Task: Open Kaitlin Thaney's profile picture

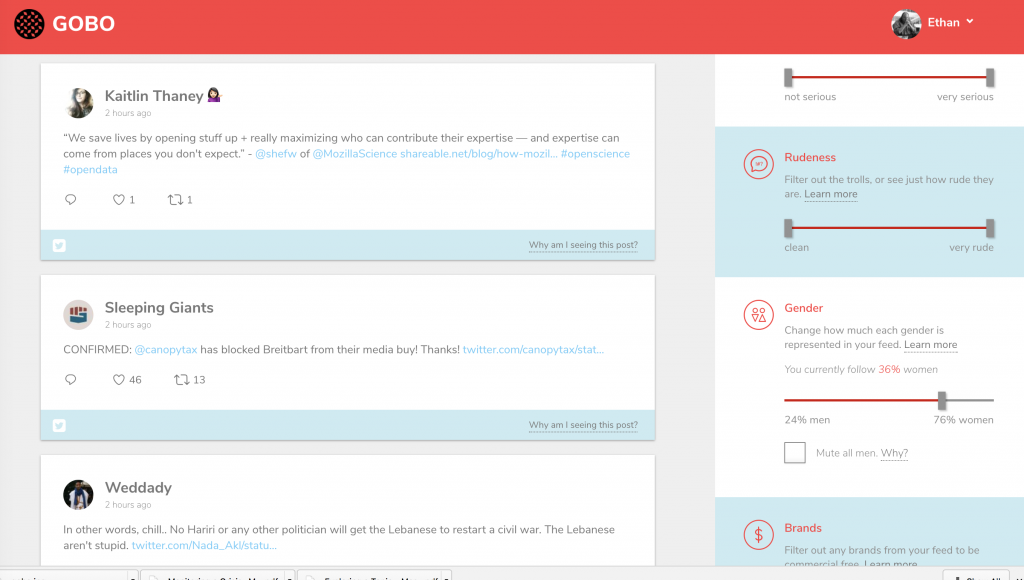Action: (x=78, y=103)
